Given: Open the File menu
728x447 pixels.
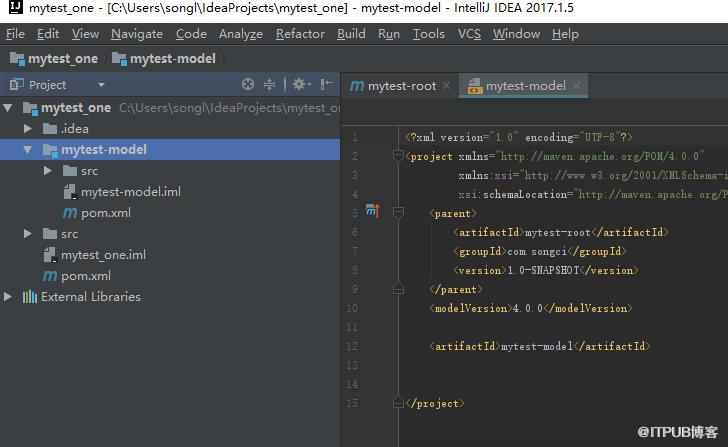Looking at the screenshot, I should pyautogui.click(x=15, y=34).
